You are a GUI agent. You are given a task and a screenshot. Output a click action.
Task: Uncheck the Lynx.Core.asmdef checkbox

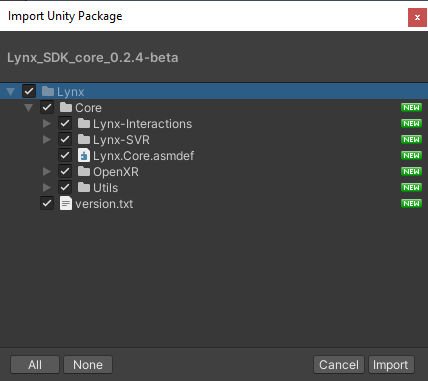click(65, 155)
